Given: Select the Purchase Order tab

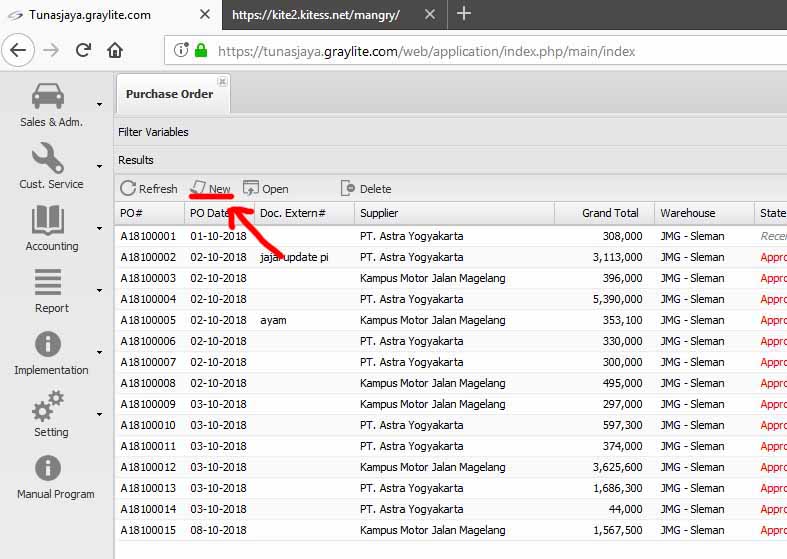Looking at the screenshot, I should pos(170,94).
